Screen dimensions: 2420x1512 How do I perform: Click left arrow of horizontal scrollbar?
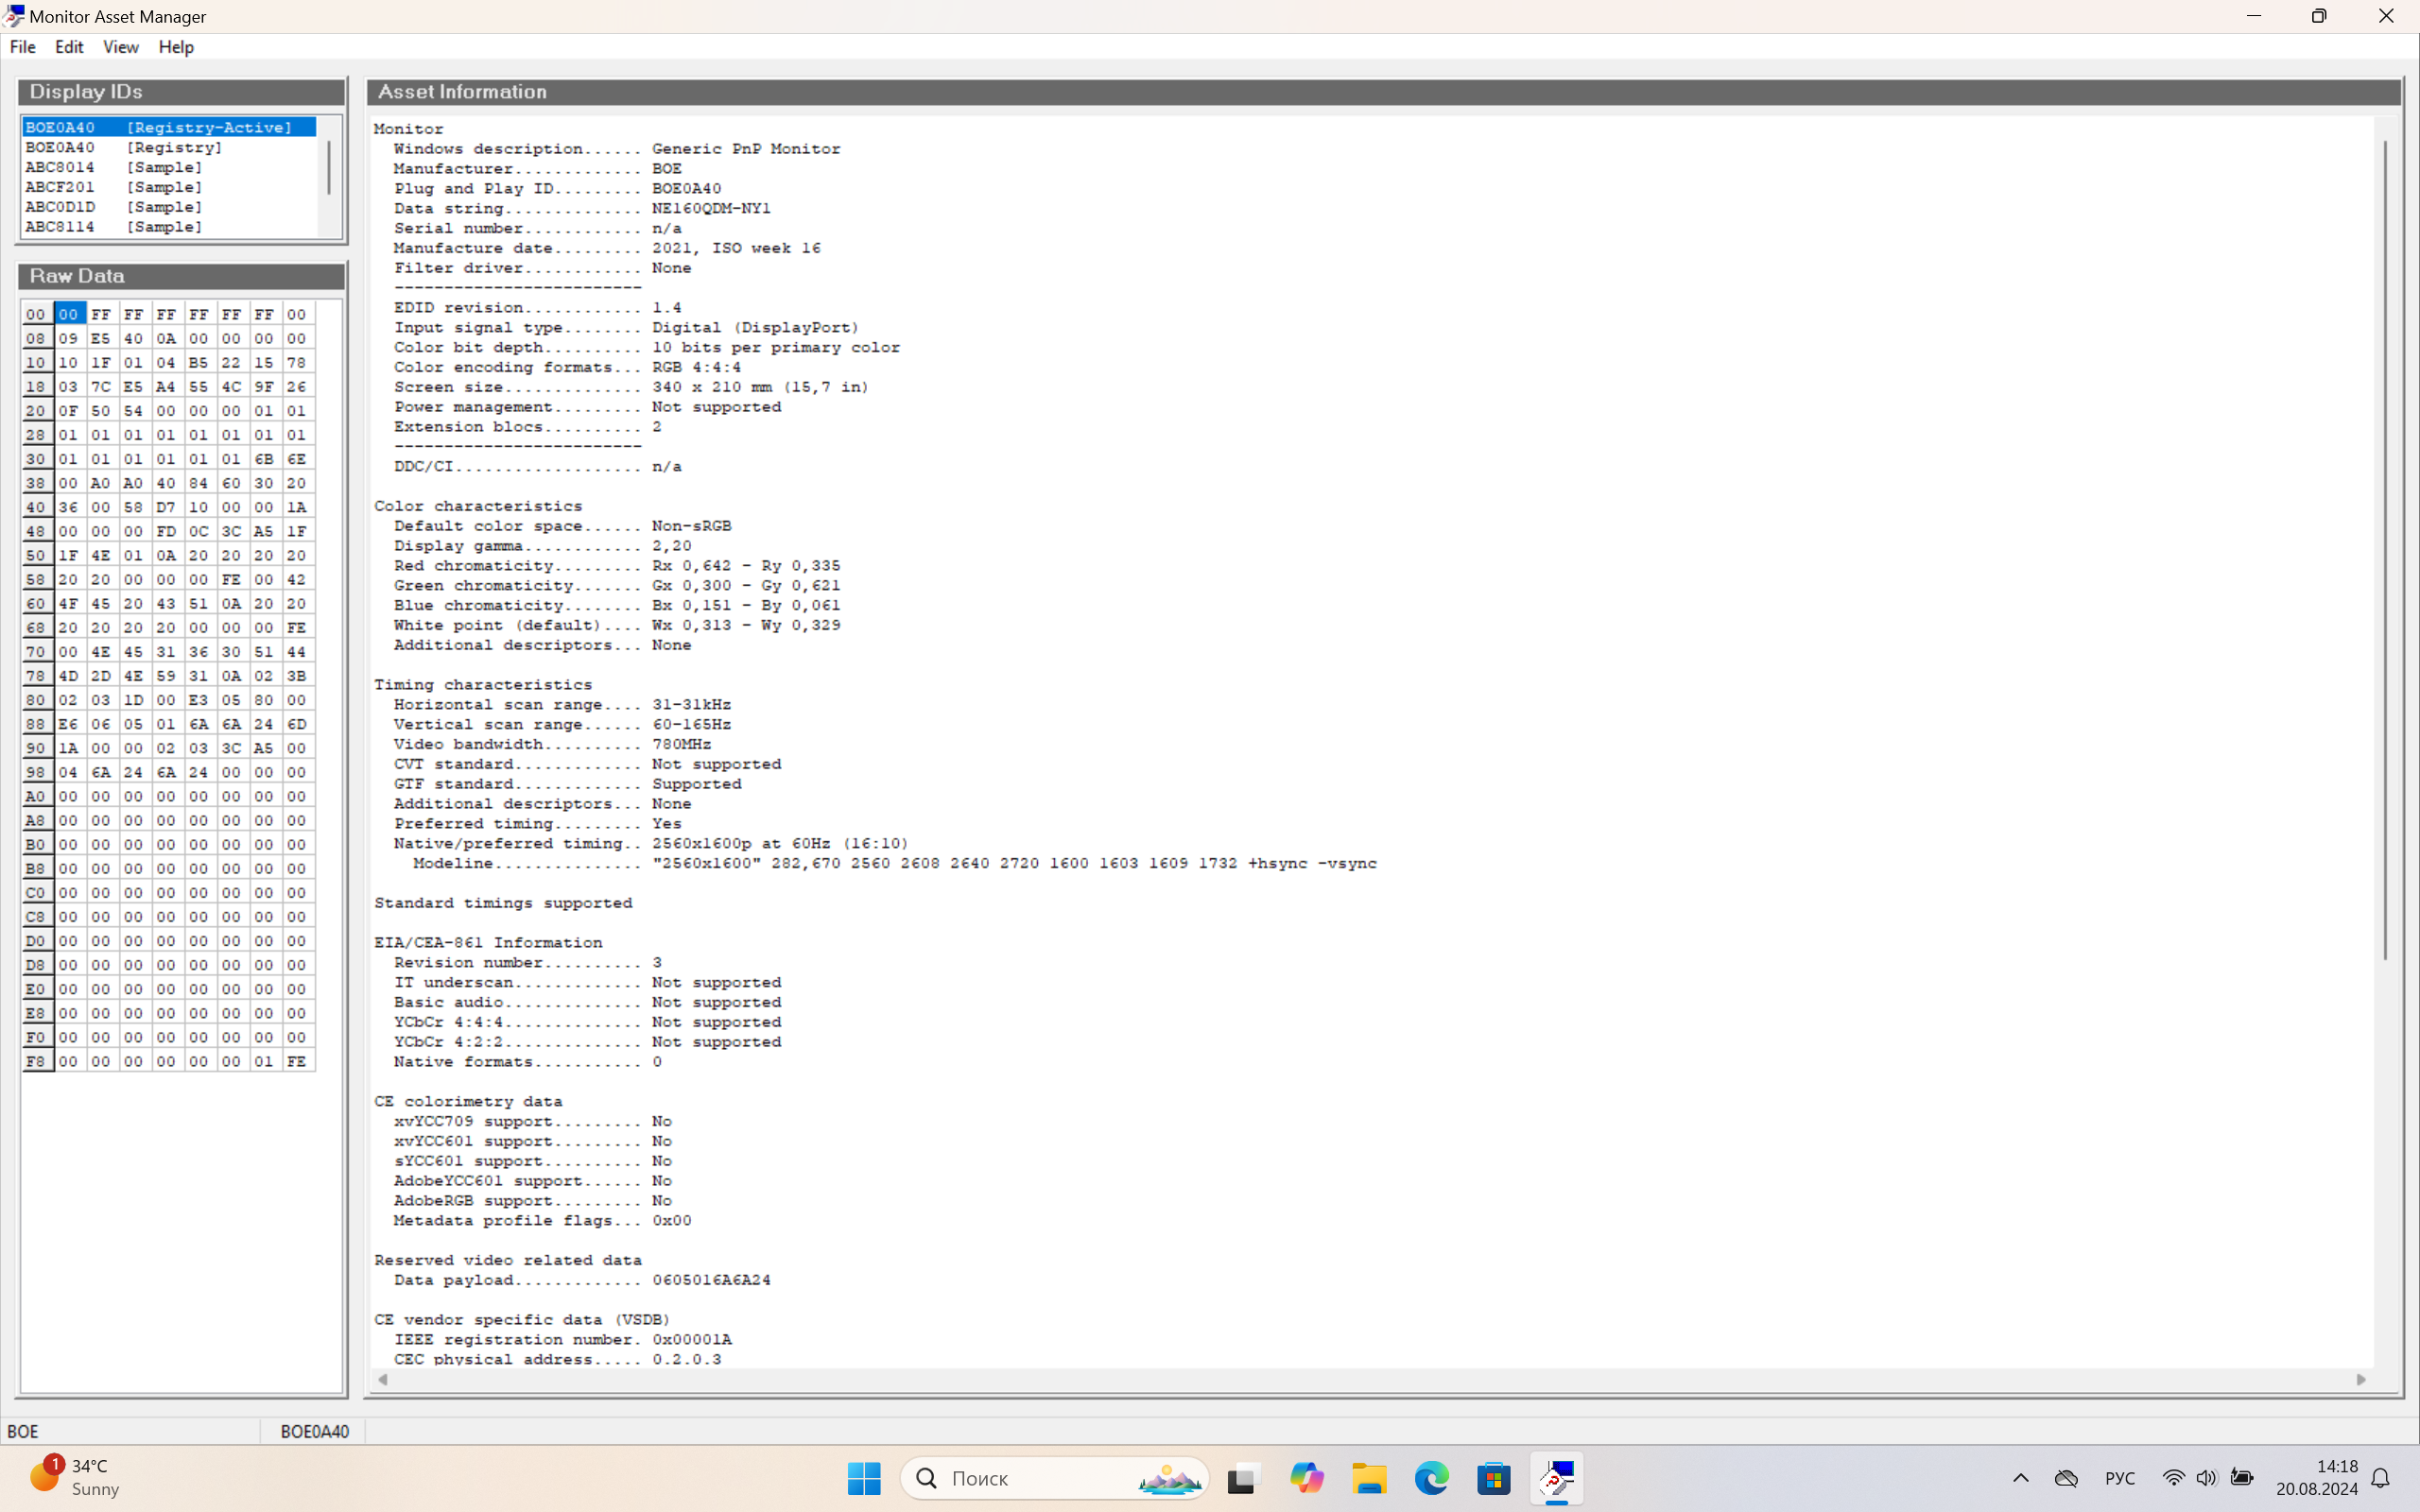pos(382,1380)
